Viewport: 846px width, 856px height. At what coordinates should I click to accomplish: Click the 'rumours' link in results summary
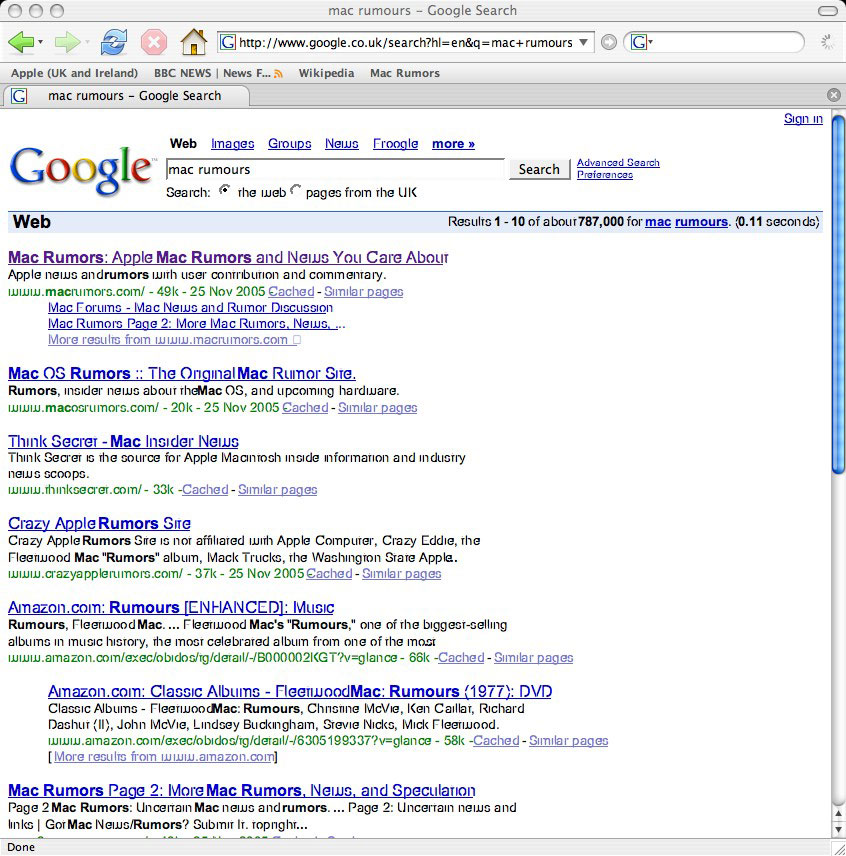tap(701, 222)
